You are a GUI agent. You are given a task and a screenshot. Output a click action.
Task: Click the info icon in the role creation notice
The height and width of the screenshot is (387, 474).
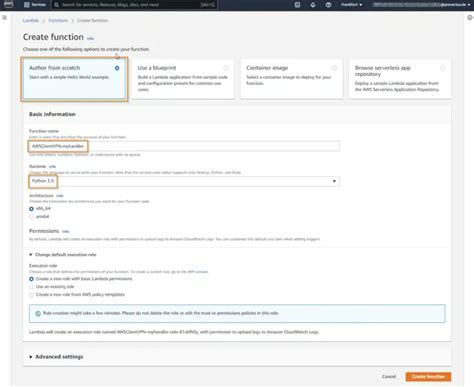tap(38, 313)
